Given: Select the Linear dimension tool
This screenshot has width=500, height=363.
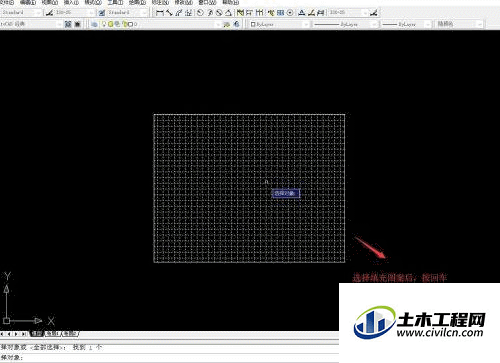Looking at the screenshot, I should click(160, 13).
